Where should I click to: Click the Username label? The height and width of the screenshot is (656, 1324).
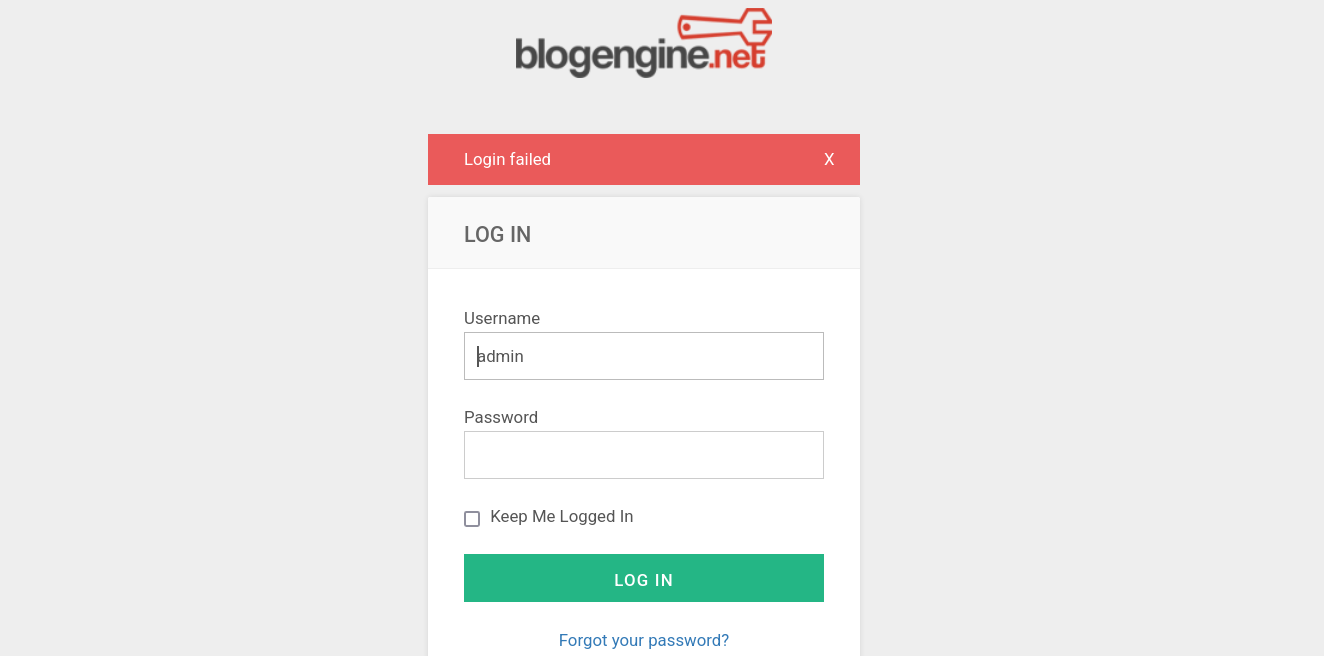(x=502, y=318)
